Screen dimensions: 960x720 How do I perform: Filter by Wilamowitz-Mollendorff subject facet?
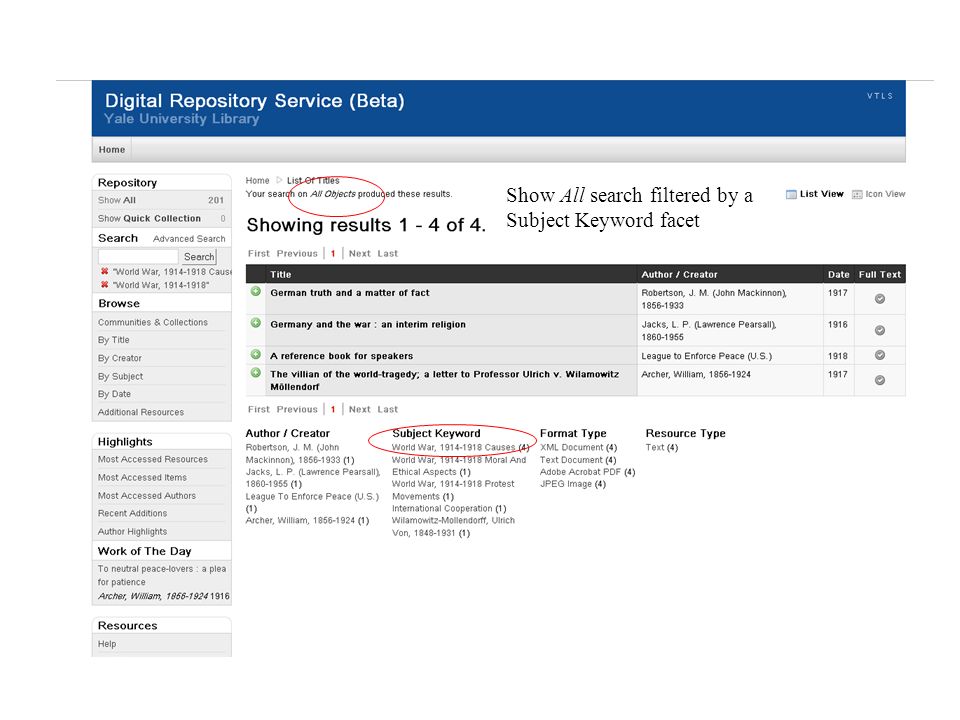453,527
